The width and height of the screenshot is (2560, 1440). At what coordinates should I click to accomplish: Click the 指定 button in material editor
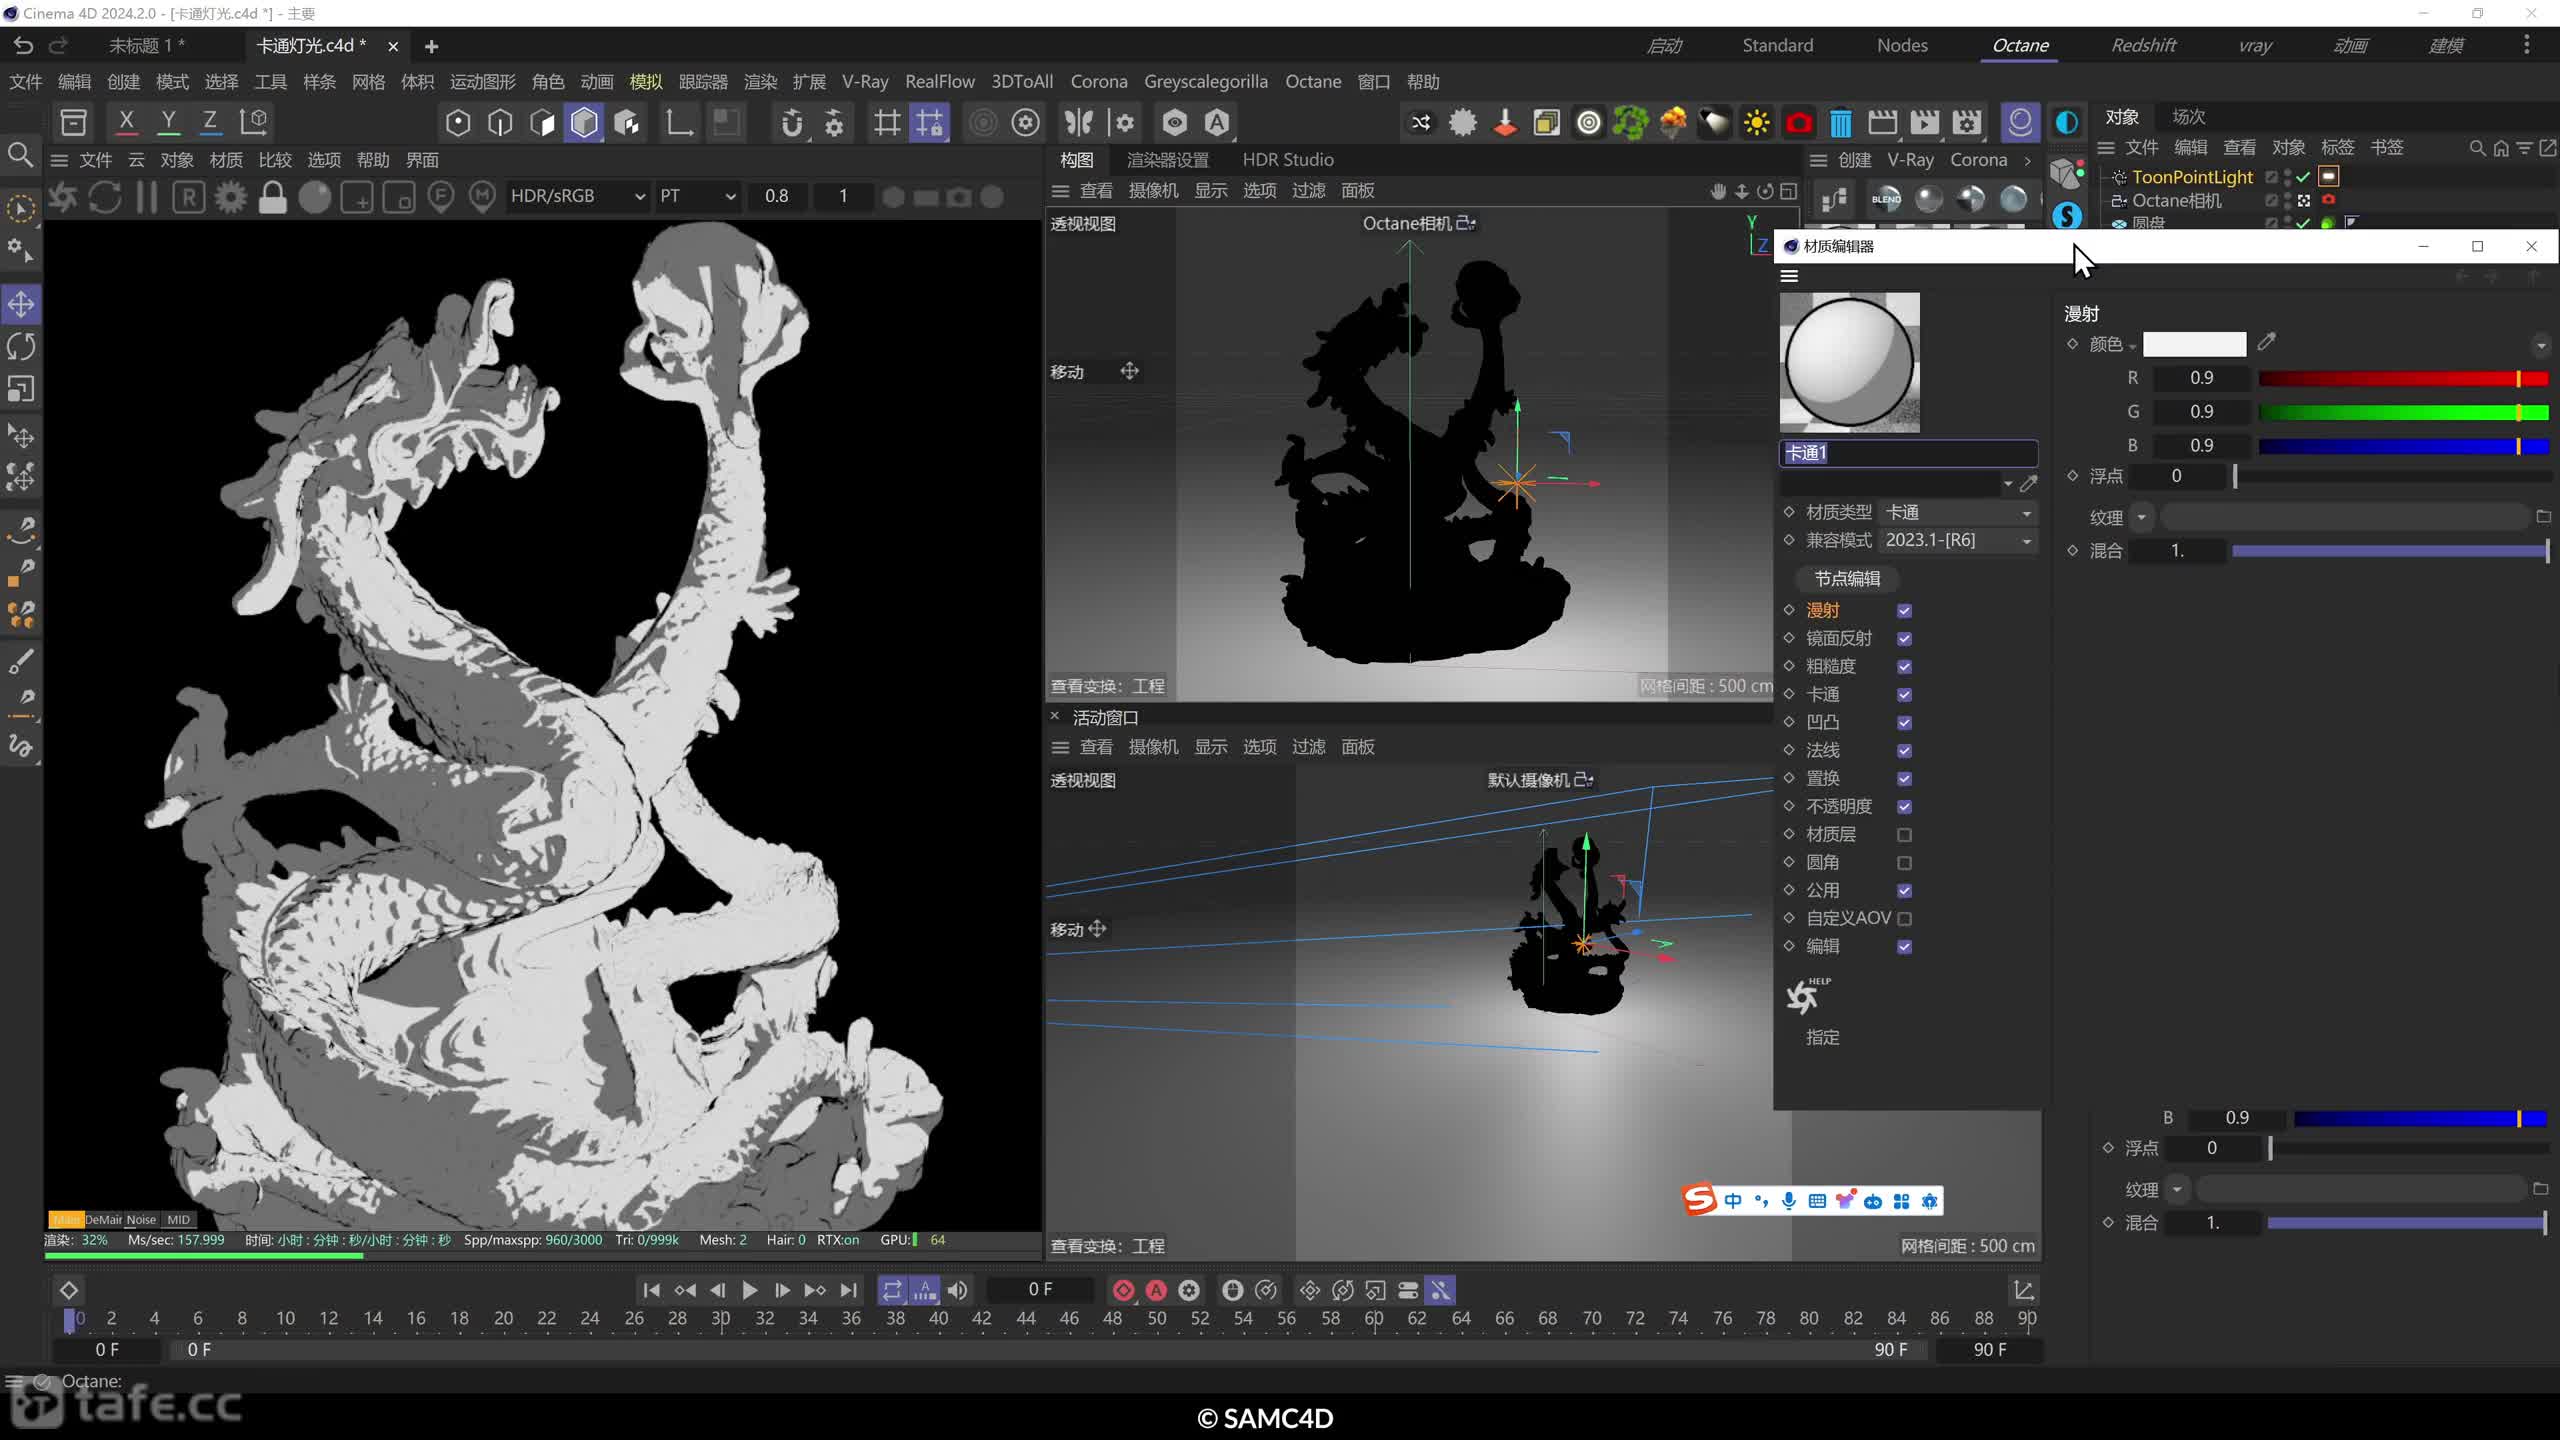(x=1823, y=1037)
